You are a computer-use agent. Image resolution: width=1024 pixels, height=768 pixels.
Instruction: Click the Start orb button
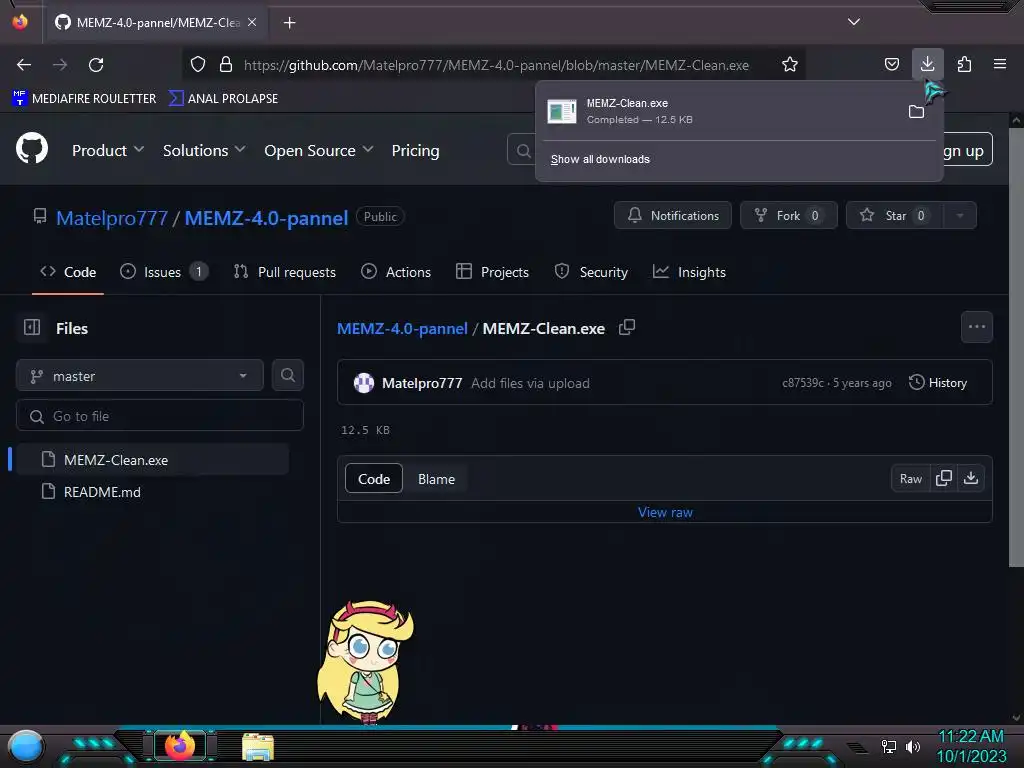pos(26,746)
